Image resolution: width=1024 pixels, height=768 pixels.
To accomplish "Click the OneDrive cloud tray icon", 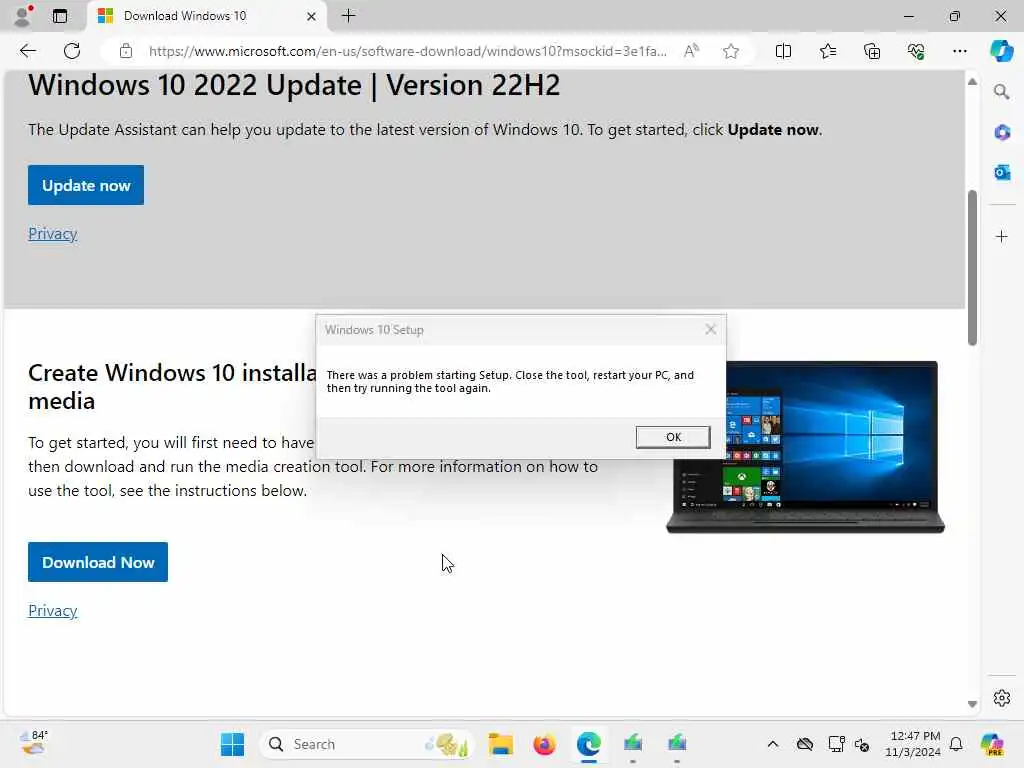I will [805, 744].
